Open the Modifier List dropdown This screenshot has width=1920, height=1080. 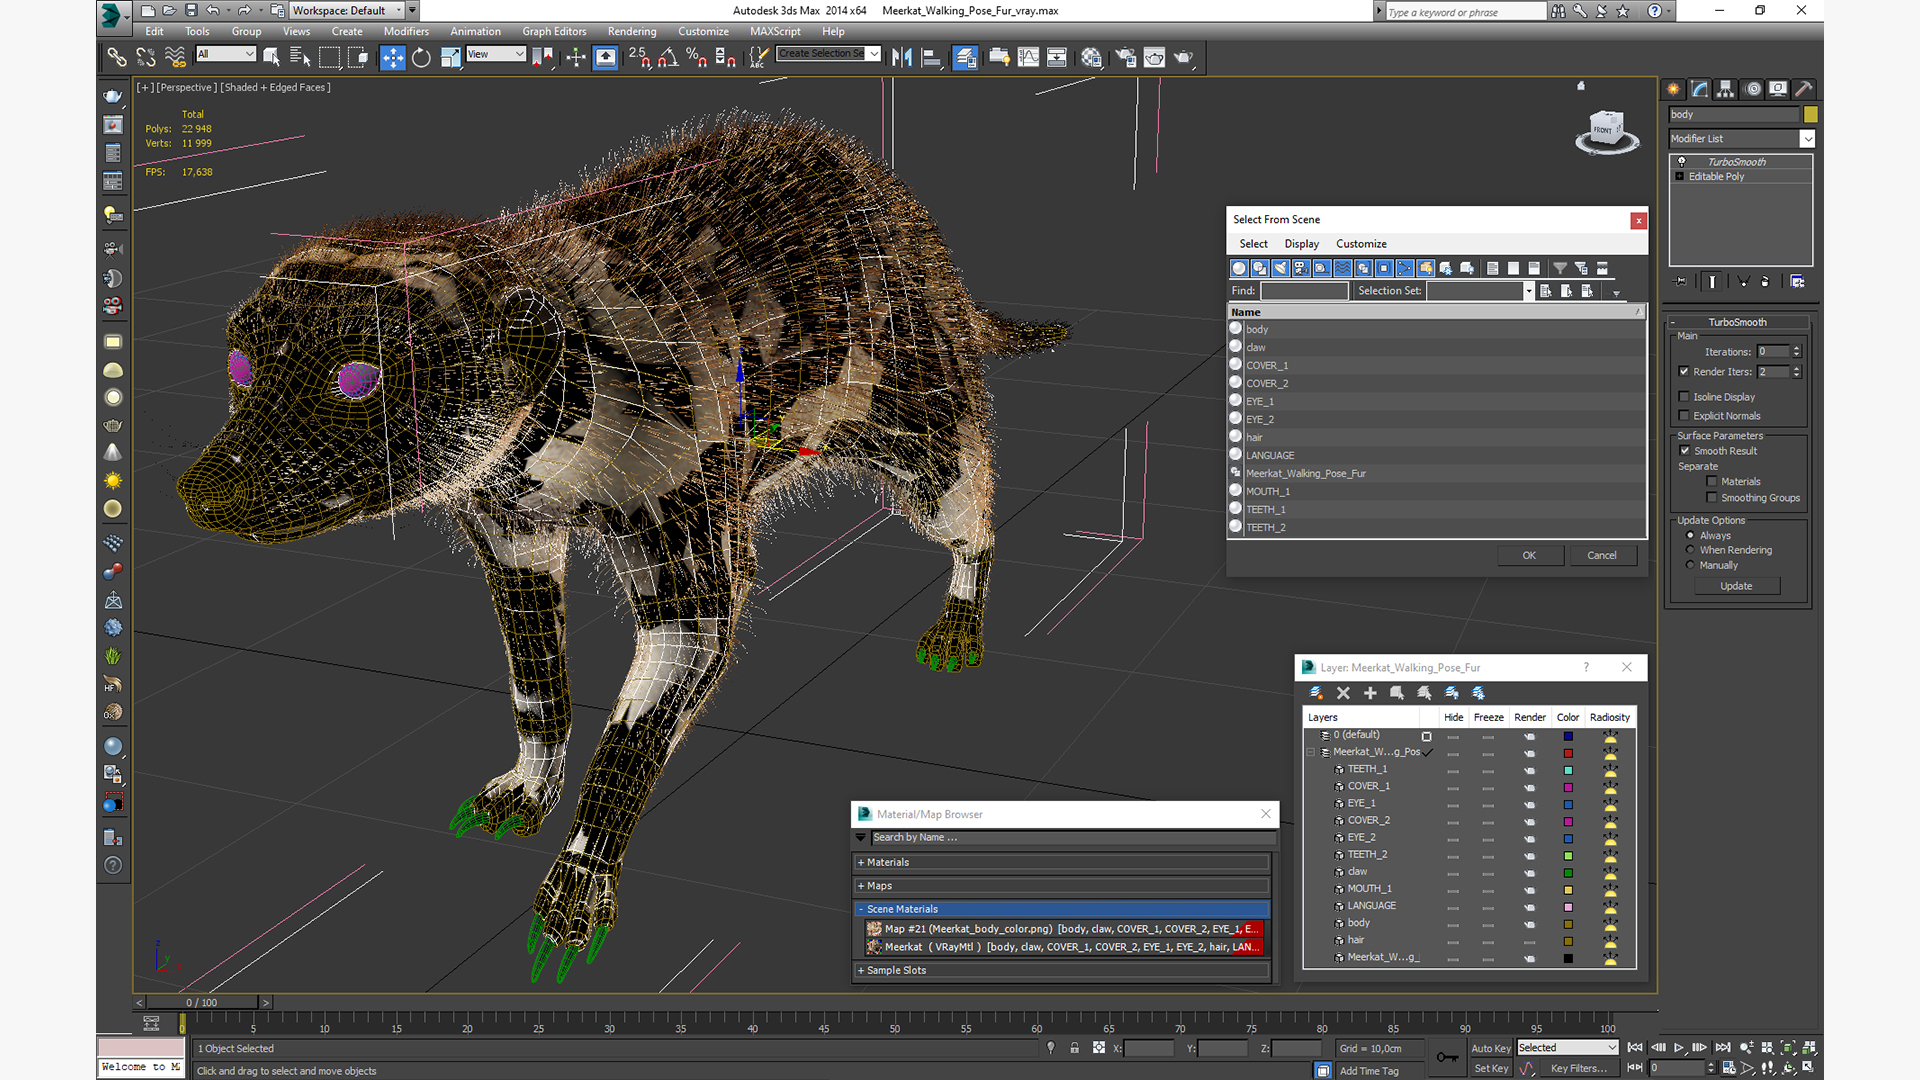tap(1806, 139)
